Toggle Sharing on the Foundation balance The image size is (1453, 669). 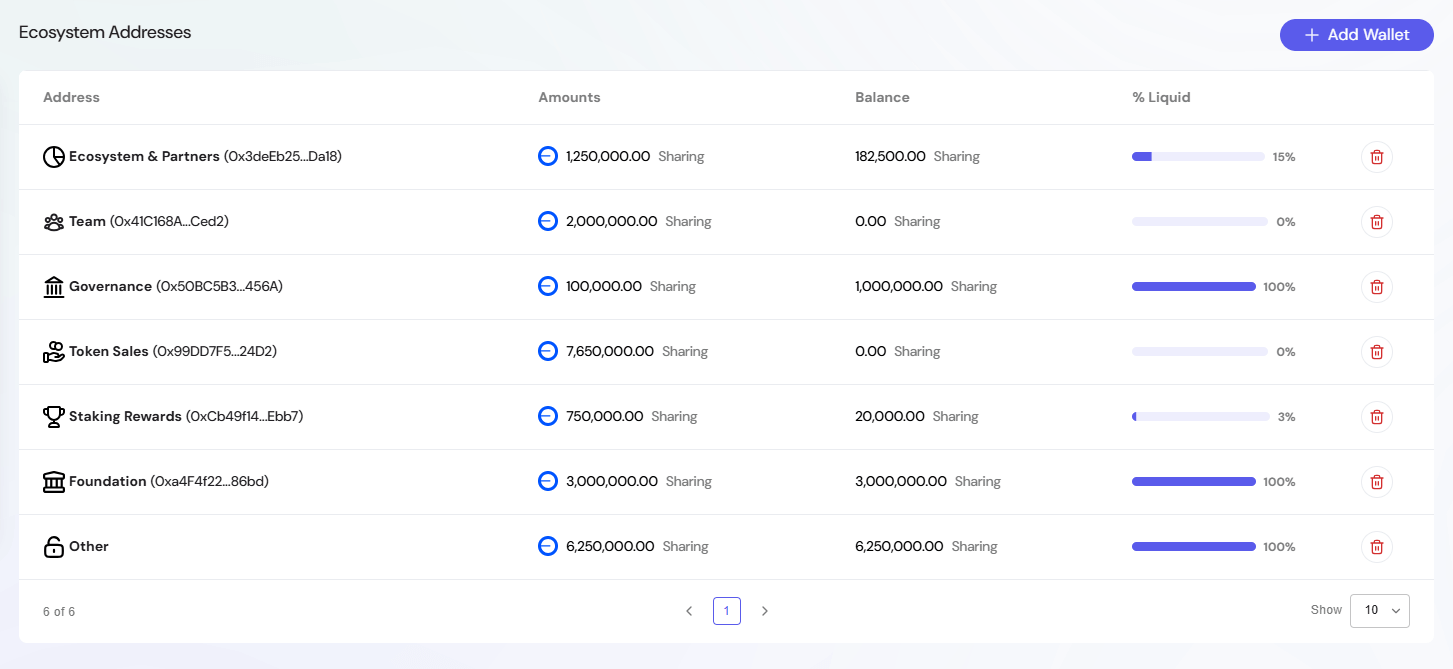pos(977,481)
